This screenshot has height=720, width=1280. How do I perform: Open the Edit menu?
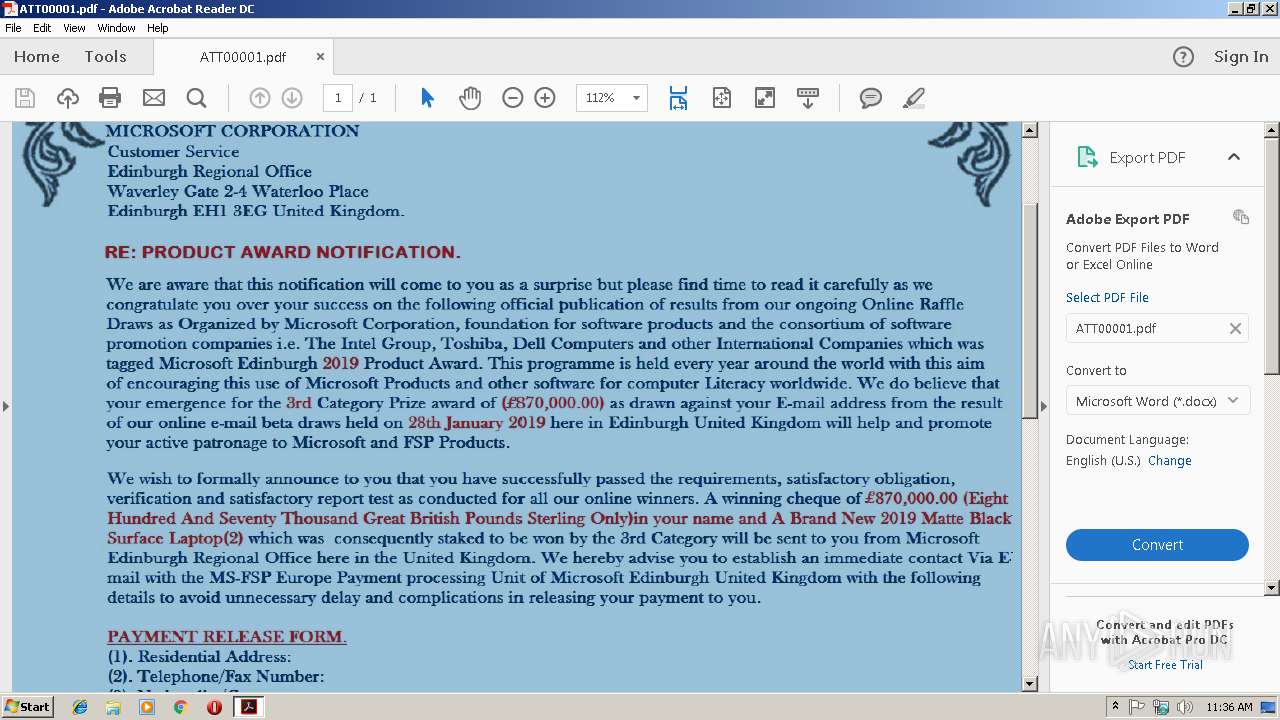coord(42,28)
